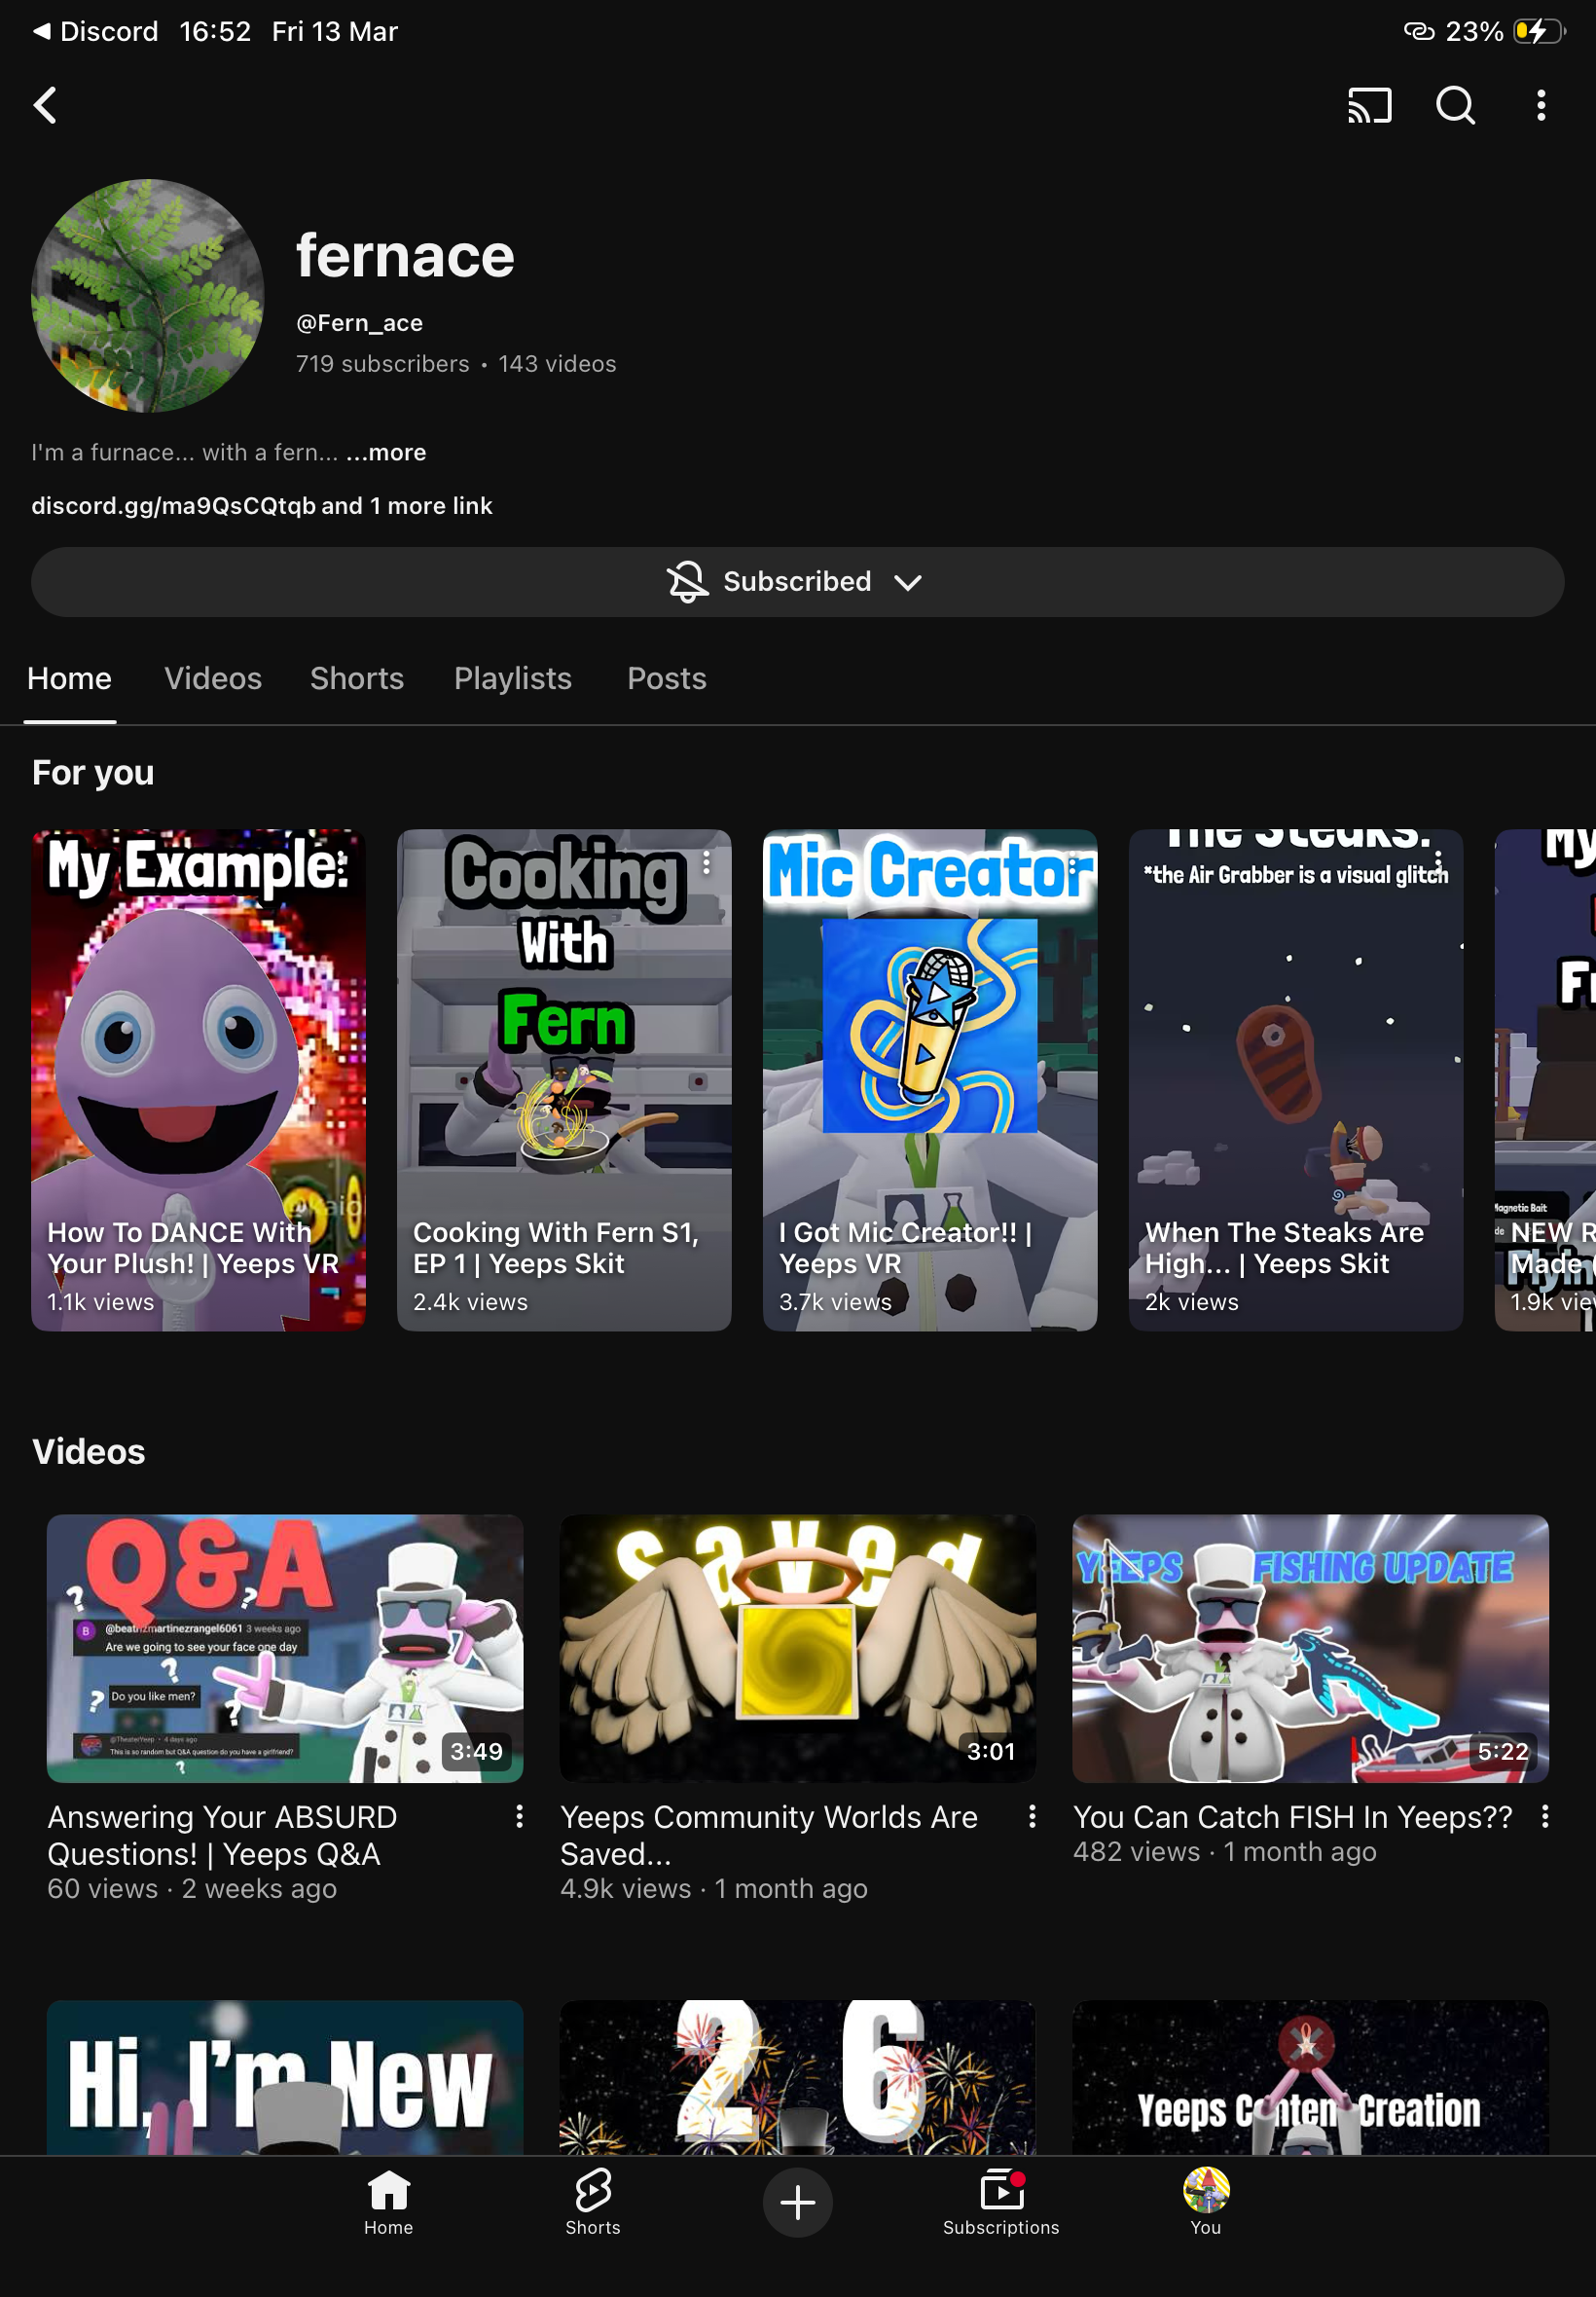Open the 'I Got Mic Creator!!' short
The width and height of the screenshot is (1596, 2297).
pyautogui.click(x=930, y=1080)
